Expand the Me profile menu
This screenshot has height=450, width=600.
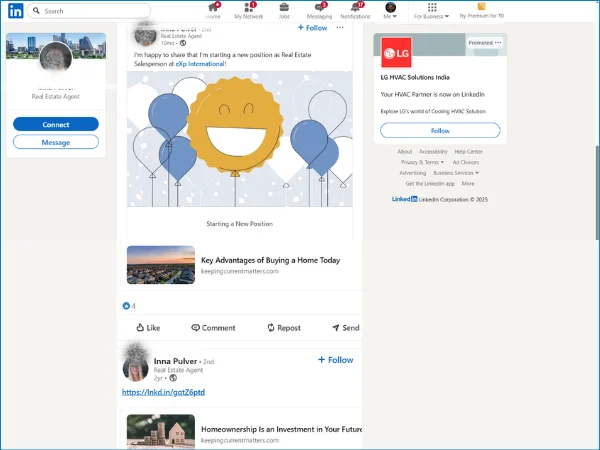coord(390,11)
